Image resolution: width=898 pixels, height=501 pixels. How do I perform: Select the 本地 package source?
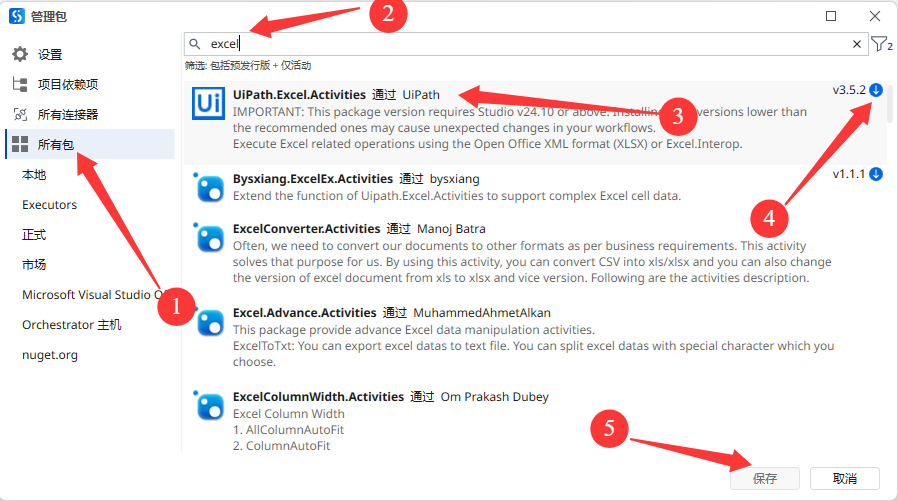34,175
